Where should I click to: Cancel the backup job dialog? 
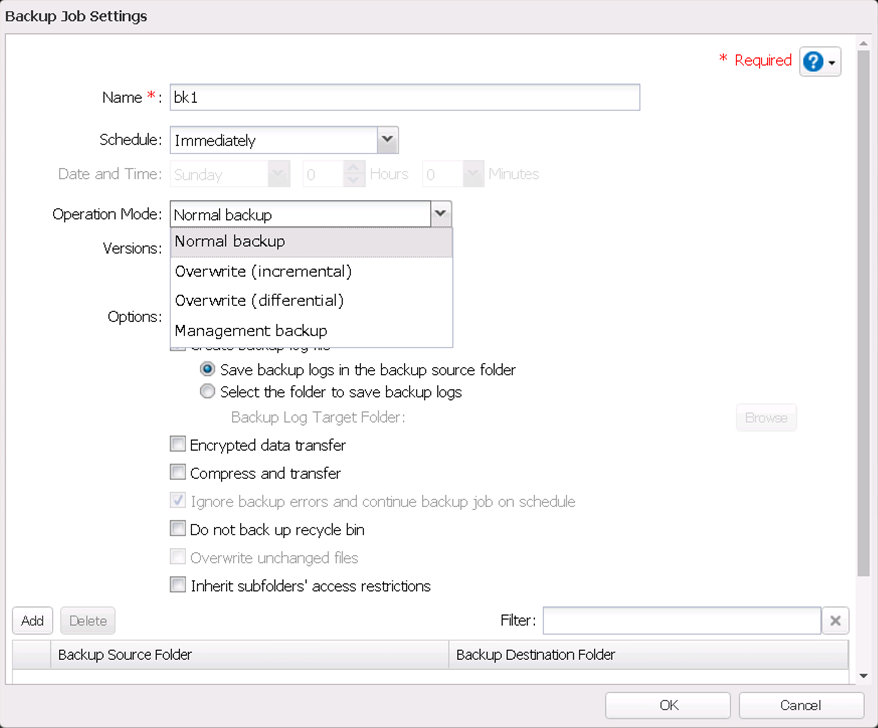pos(800,705)
